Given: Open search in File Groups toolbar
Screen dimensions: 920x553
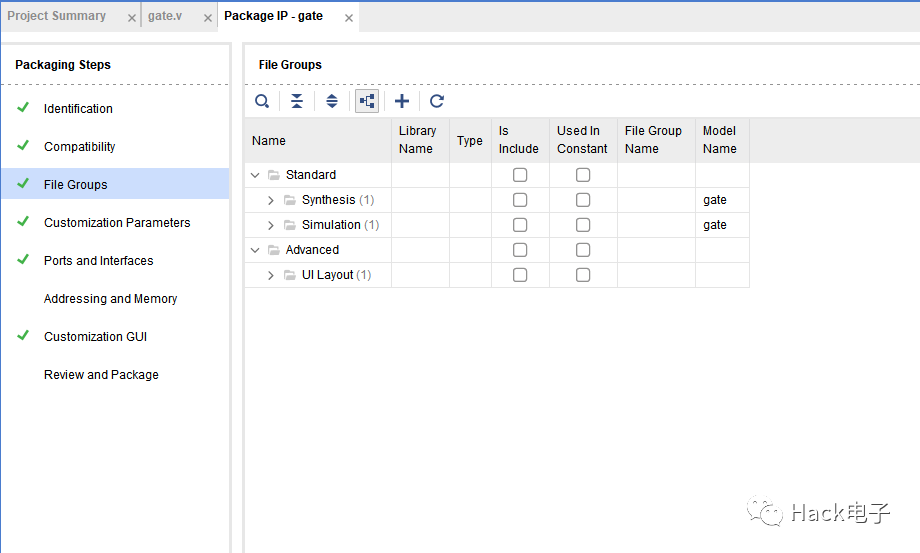Looking at the screenshot, I should click(x=262, y=101).
